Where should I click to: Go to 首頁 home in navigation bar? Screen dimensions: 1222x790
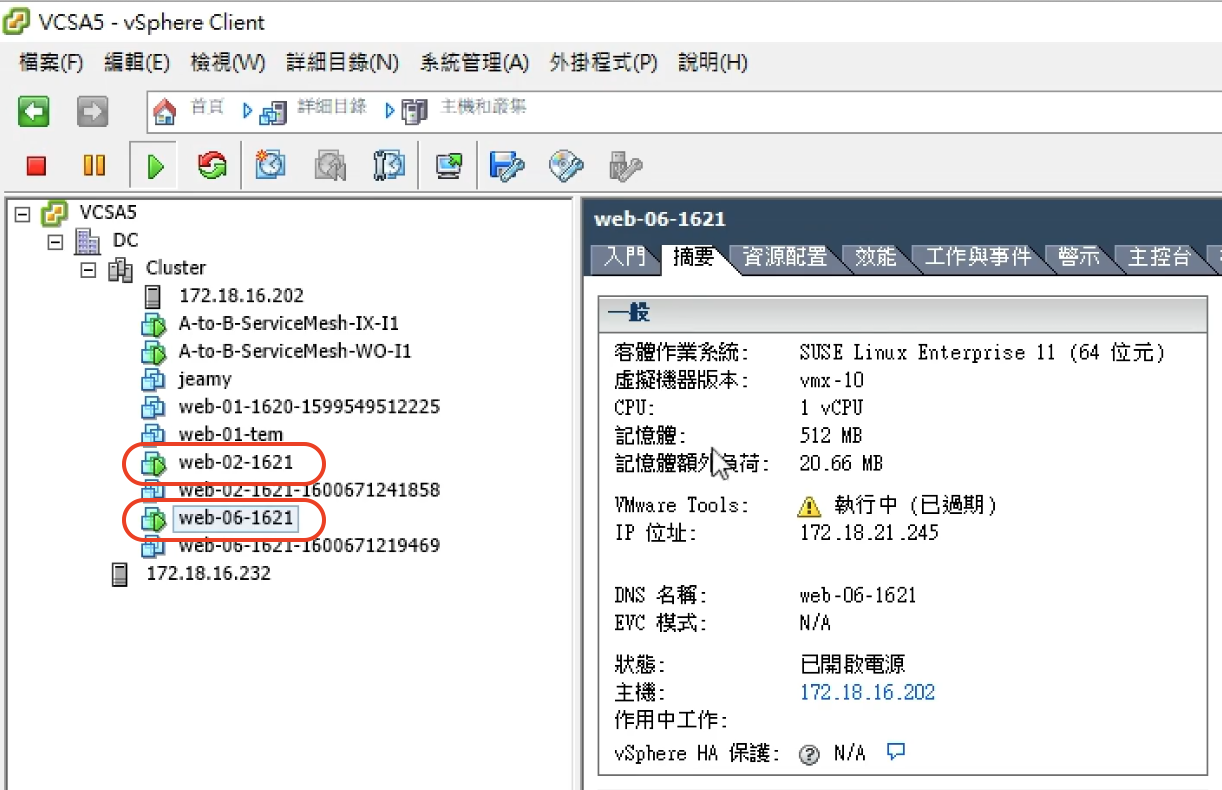[208, 108]
